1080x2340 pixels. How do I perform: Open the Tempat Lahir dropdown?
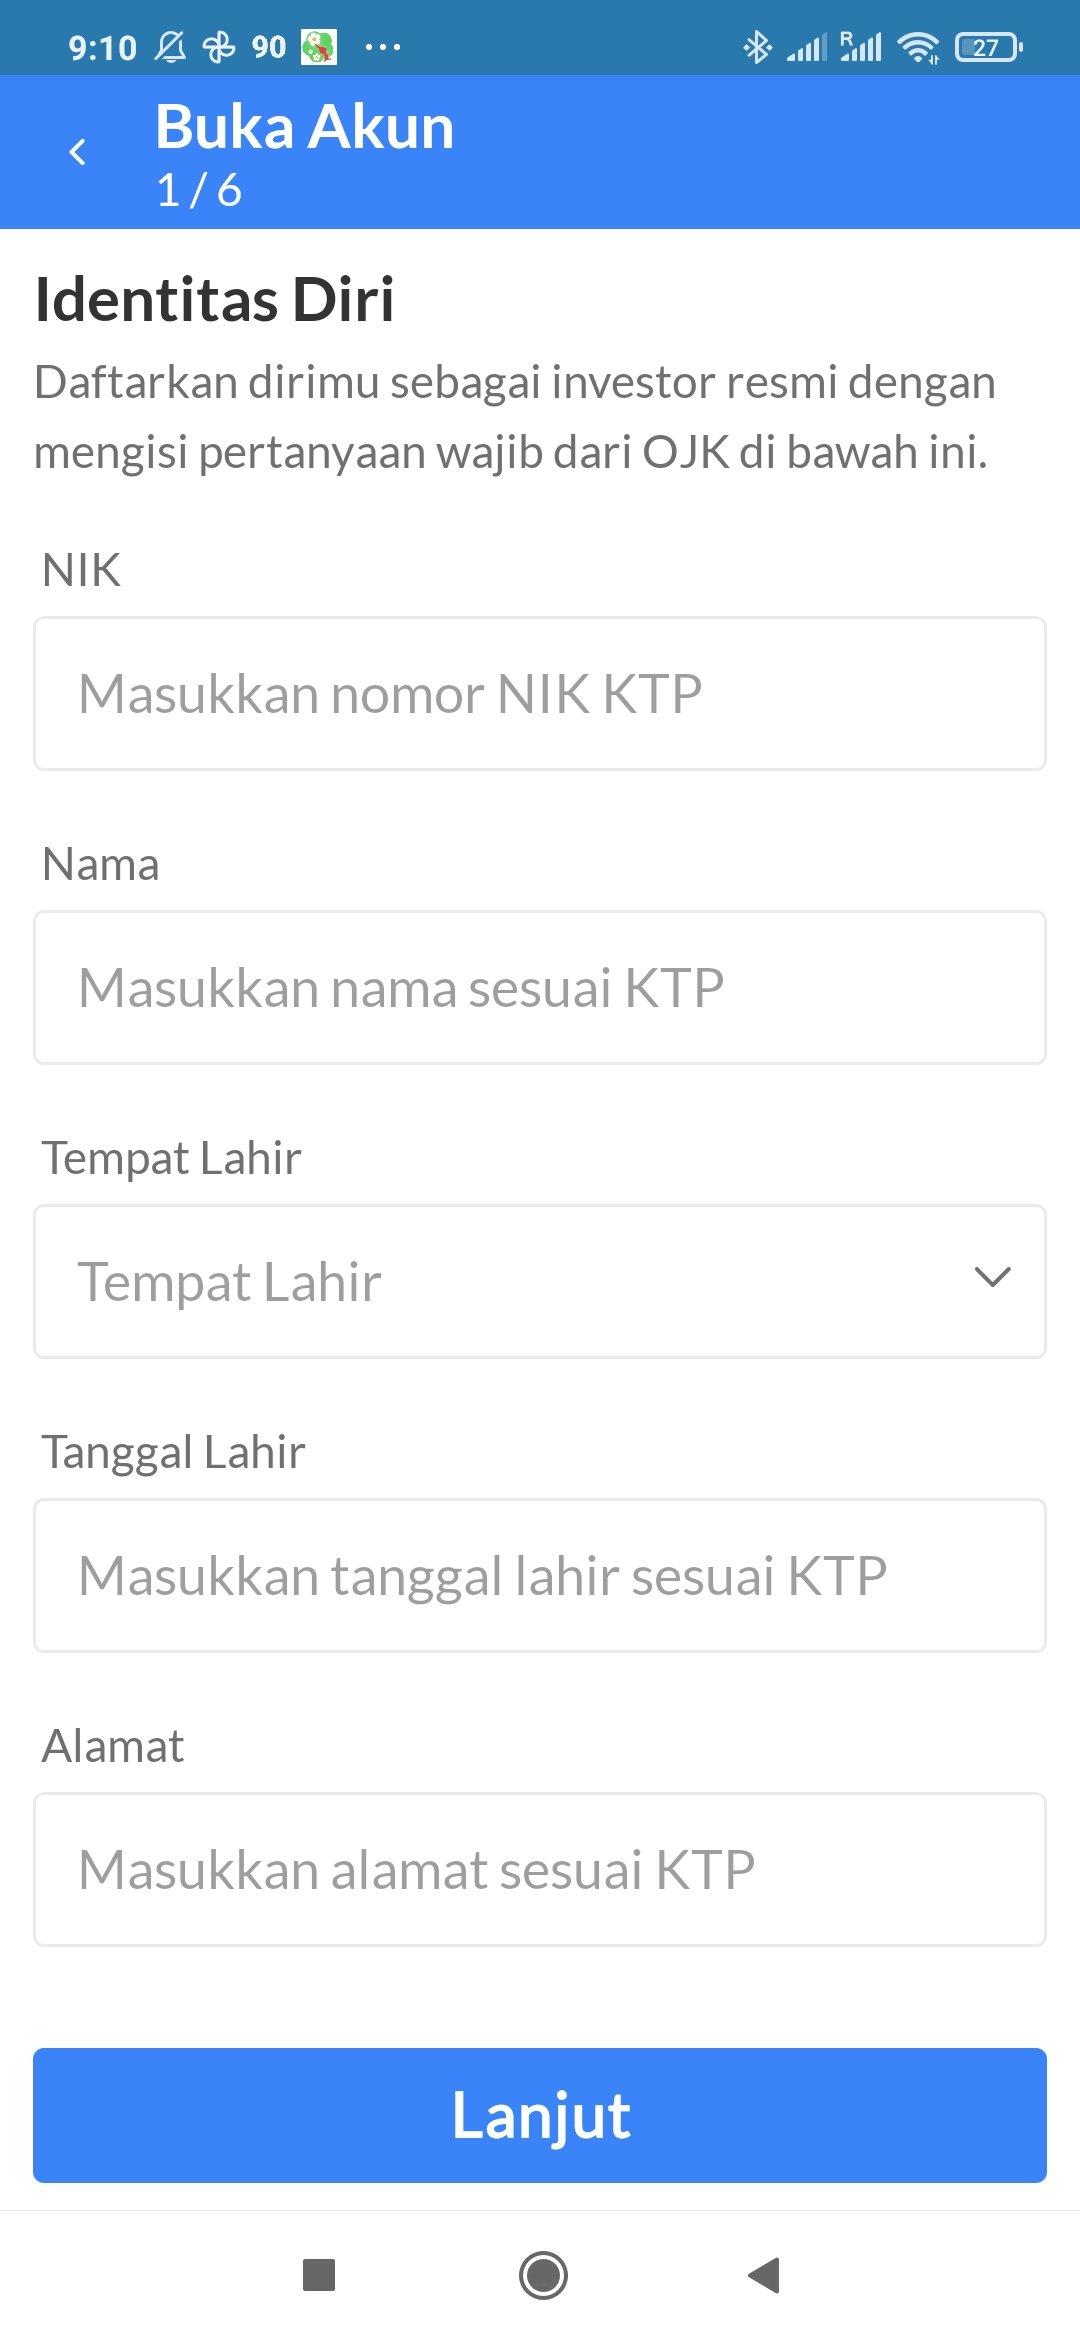tap(540, 1281)
